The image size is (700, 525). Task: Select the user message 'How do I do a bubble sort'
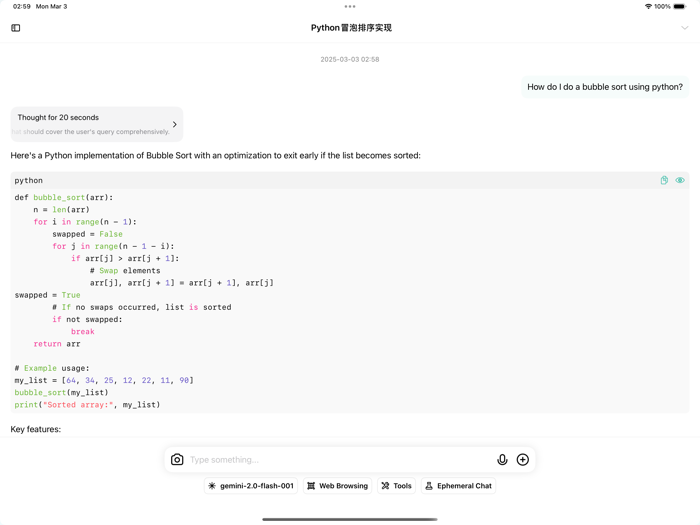(x=605, y=87)
